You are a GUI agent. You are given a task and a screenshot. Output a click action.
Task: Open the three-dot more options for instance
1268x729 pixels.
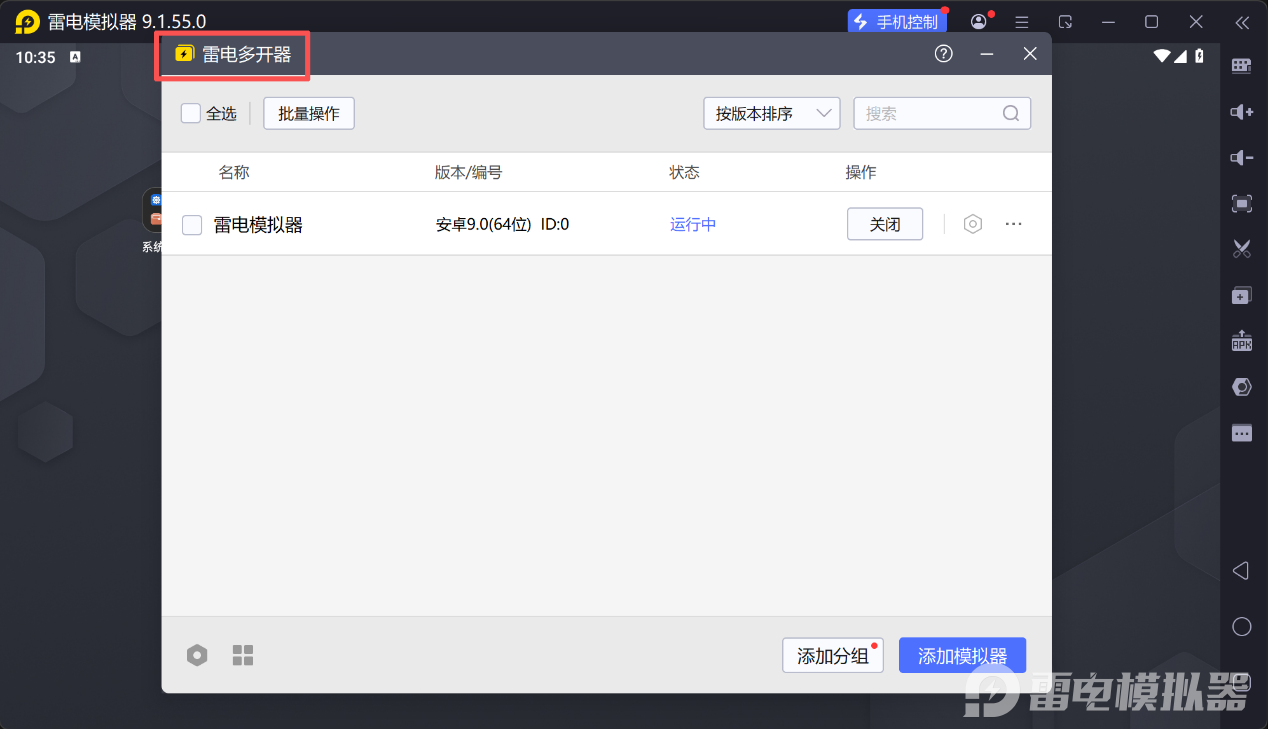click(x=1013, y=224)
